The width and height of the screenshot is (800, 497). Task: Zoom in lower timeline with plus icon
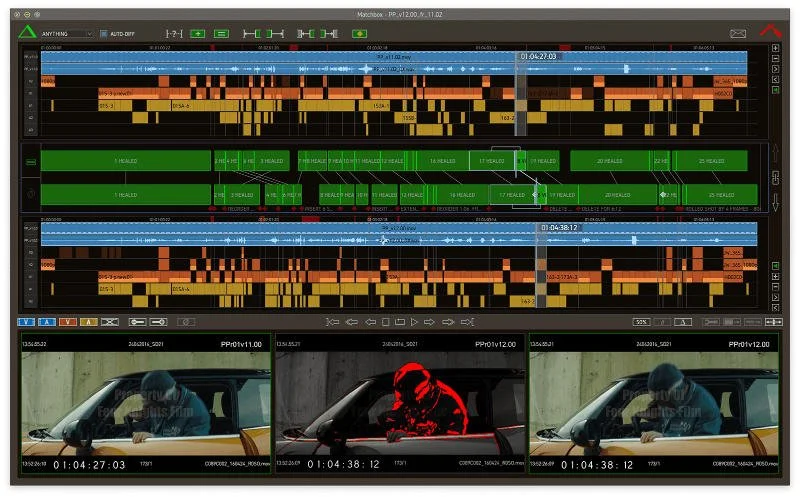click(776, 277)
